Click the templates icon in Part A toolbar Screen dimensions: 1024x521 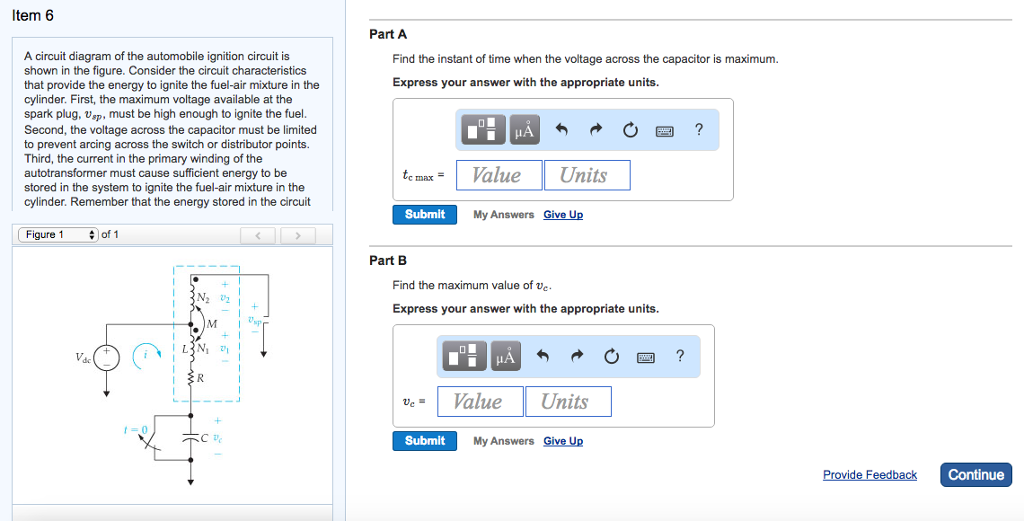(484, 129)
